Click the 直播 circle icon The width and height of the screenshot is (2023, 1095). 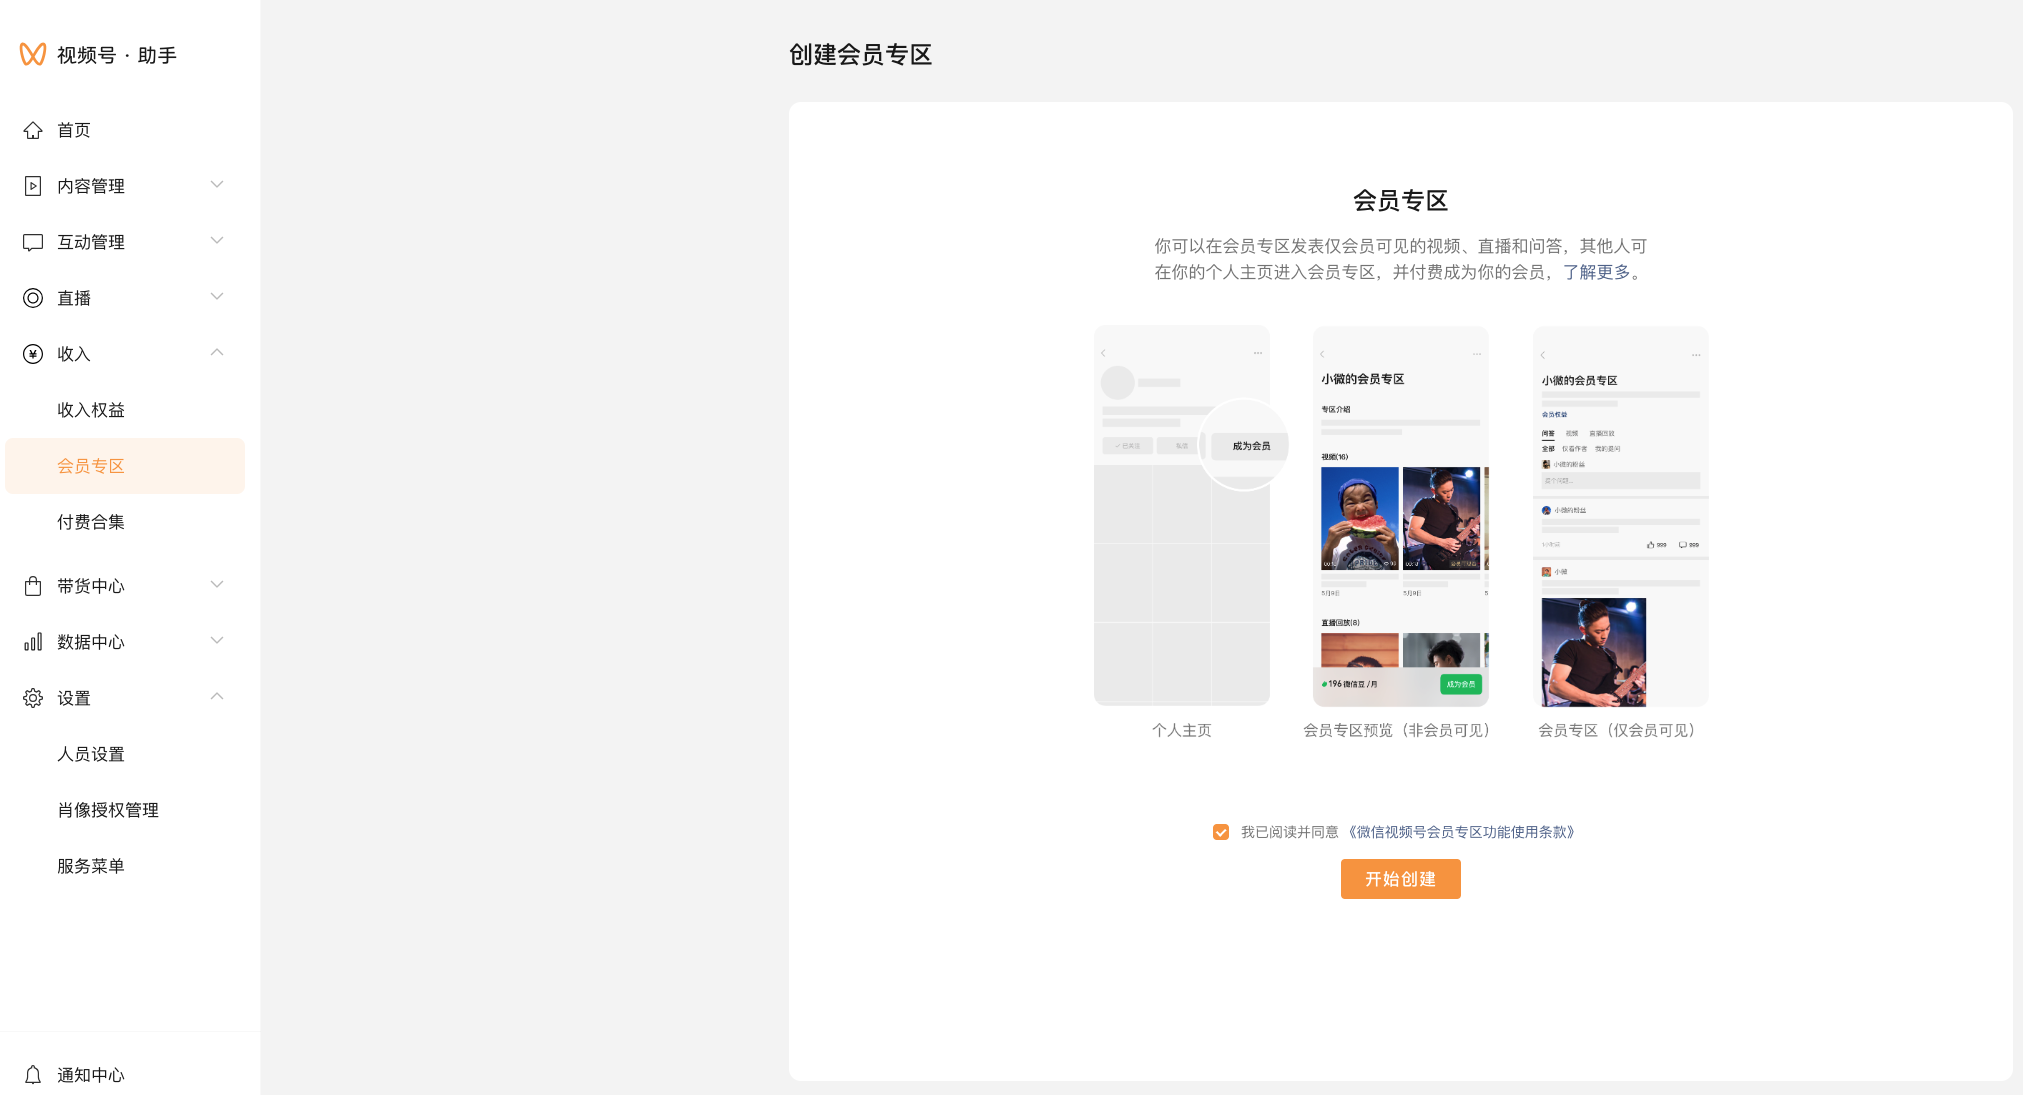tap(33, 298)
